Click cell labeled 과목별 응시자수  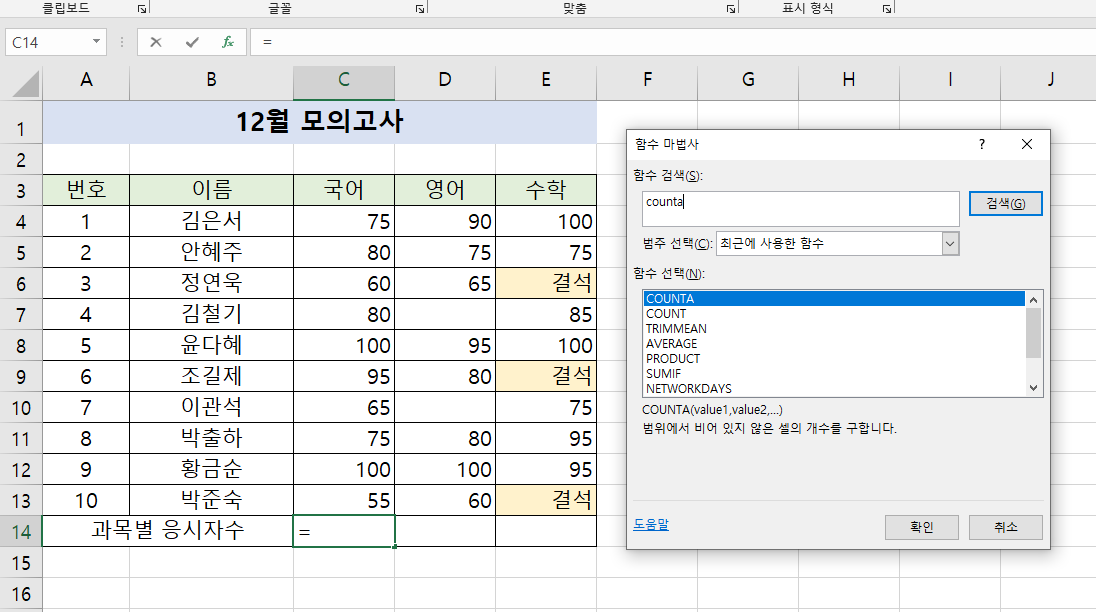[x=168, y=531]
